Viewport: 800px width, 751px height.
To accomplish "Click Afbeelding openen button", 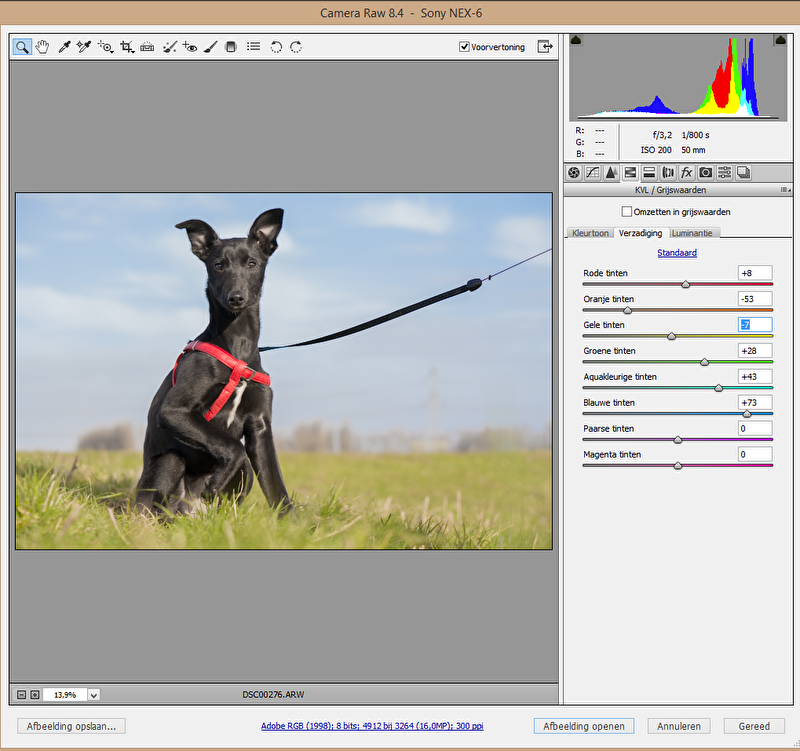I will (x=584, y=726).
